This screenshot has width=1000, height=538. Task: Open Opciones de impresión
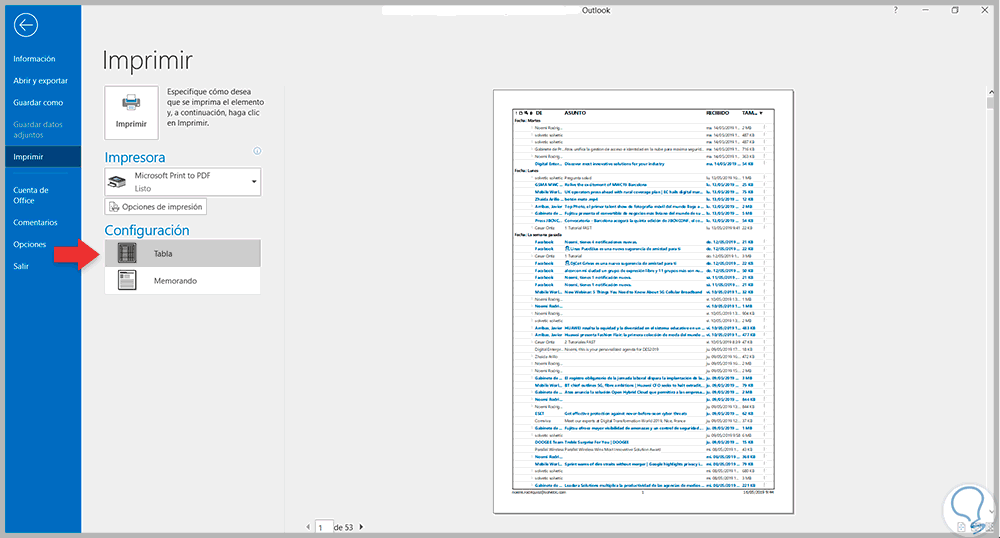coord(156,207)
